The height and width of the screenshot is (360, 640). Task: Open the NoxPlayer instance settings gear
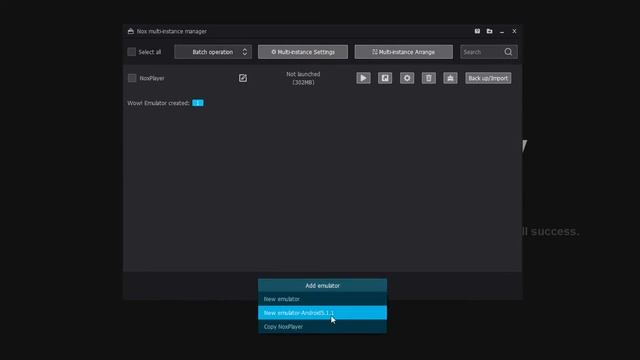(407, 78)
